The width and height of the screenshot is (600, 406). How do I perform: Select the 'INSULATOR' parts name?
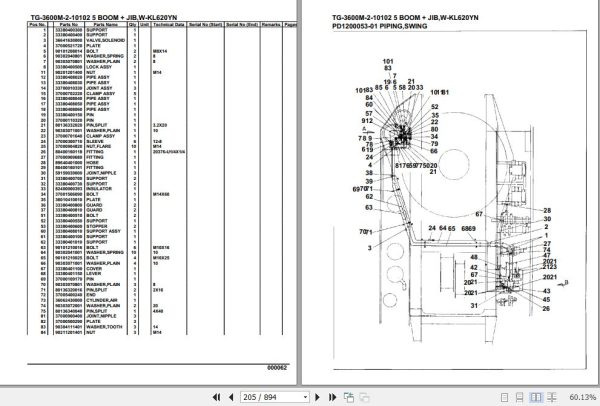point(99,189)
